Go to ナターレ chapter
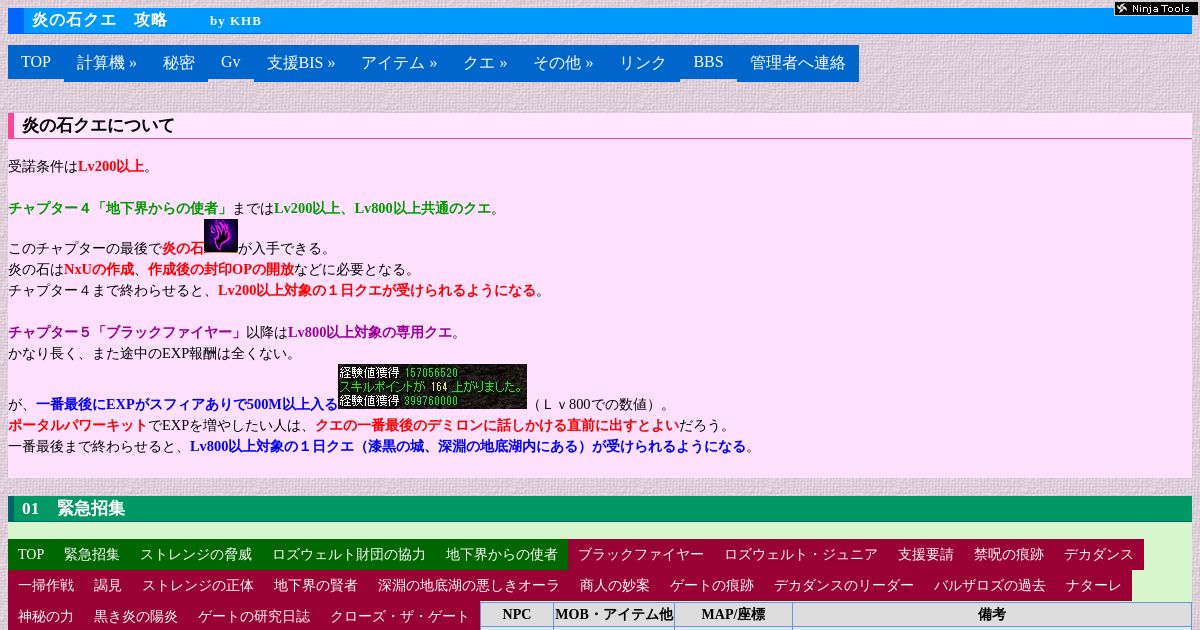The height and width of the screenshot is (630, 1200). pos(1094,585)
